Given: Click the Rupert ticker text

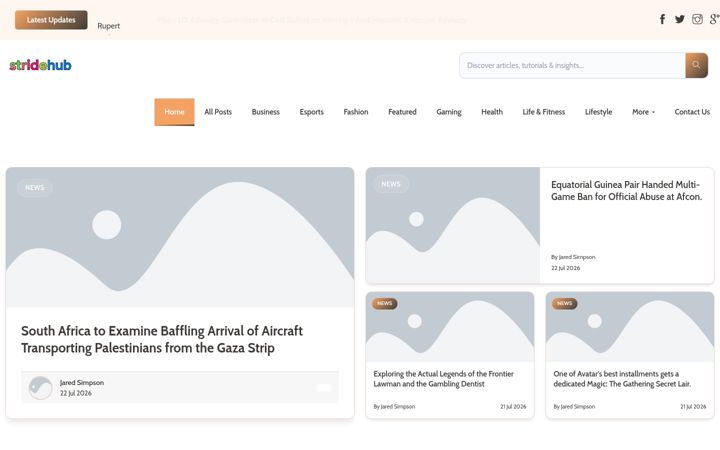Looking at the screenshot, I should coord(108,26).
